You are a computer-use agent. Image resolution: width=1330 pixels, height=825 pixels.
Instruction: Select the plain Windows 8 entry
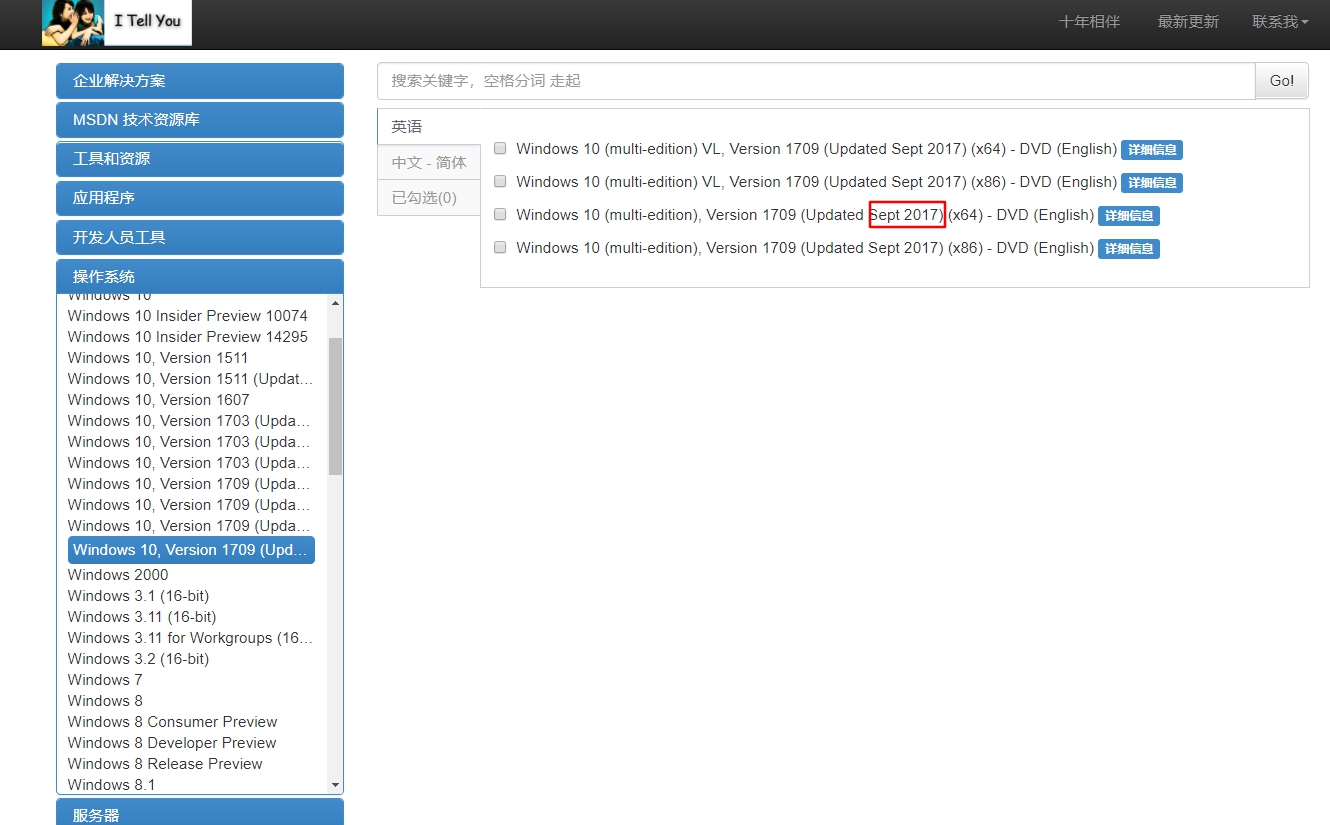[x=105, y=701]
